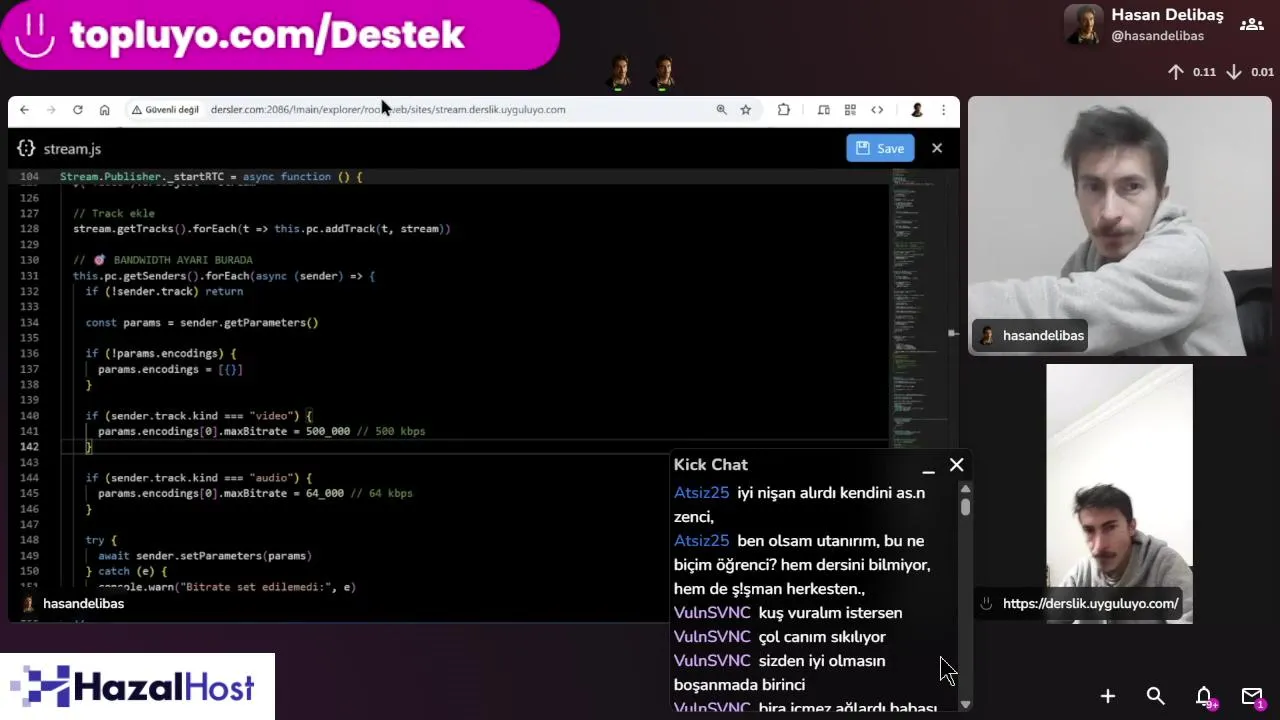Click line number 134 in the gutter
1280x720 pixels.
coord(28,322)
